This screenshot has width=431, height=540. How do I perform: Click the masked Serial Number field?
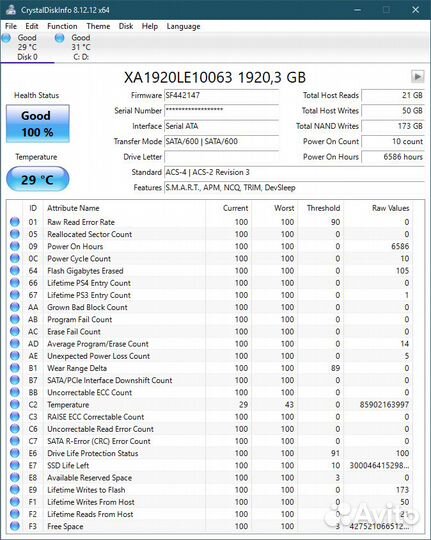pyautogui.click(x=222, y=111)
